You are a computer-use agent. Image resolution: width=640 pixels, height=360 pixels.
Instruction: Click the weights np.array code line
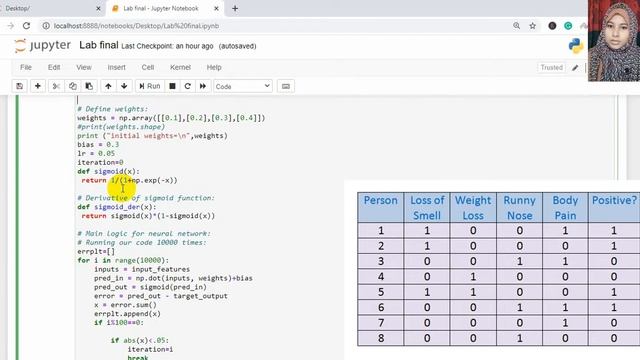171,118
